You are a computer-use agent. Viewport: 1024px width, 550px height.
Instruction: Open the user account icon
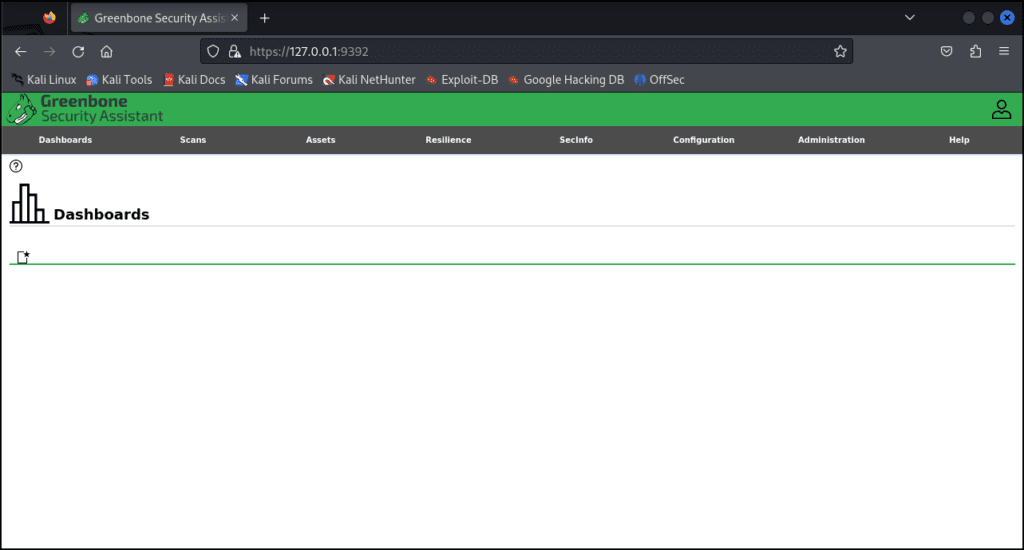[1001, 109]
